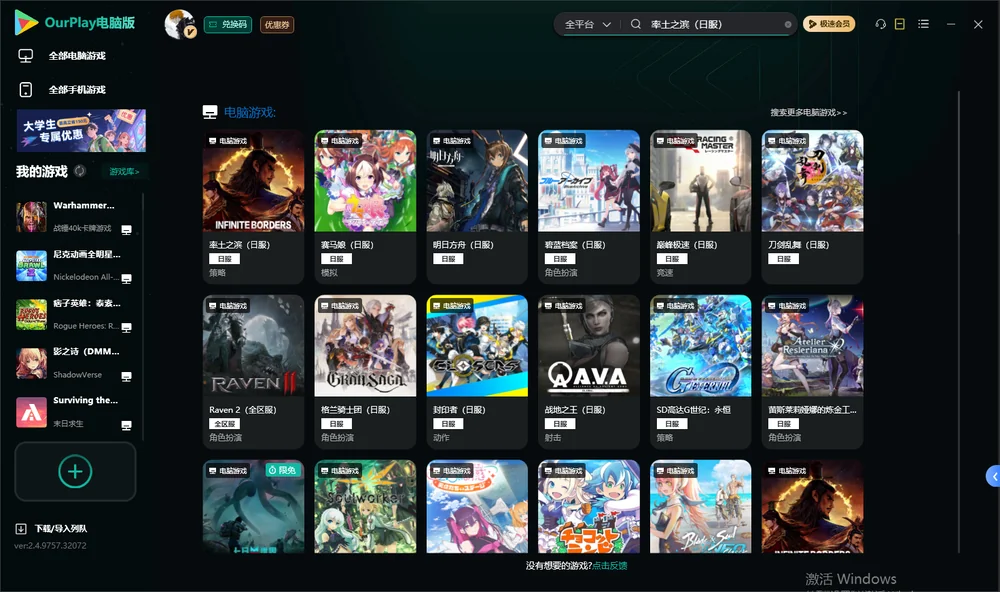Open the list menu icon in title bar
The height and width of the screenshot is (592, 1000).
[923, 24]
